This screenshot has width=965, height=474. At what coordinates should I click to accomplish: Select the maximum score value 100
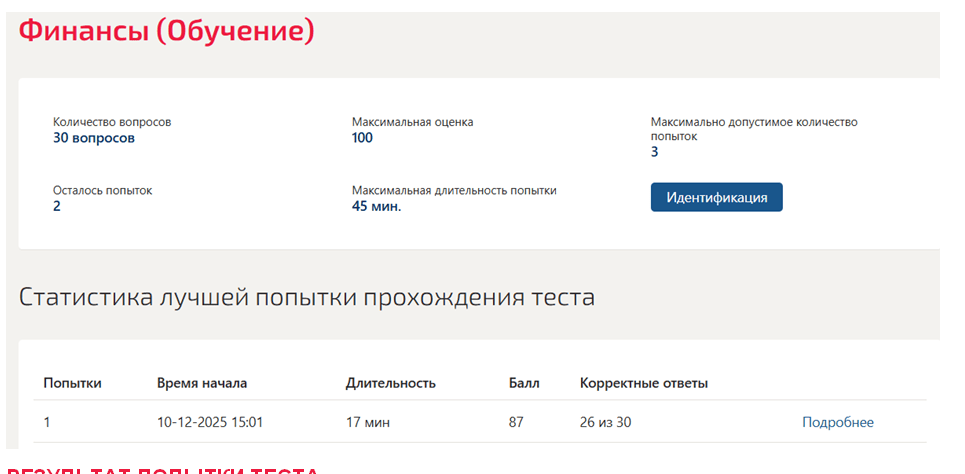pyautogui.click(x=362, y=138)
